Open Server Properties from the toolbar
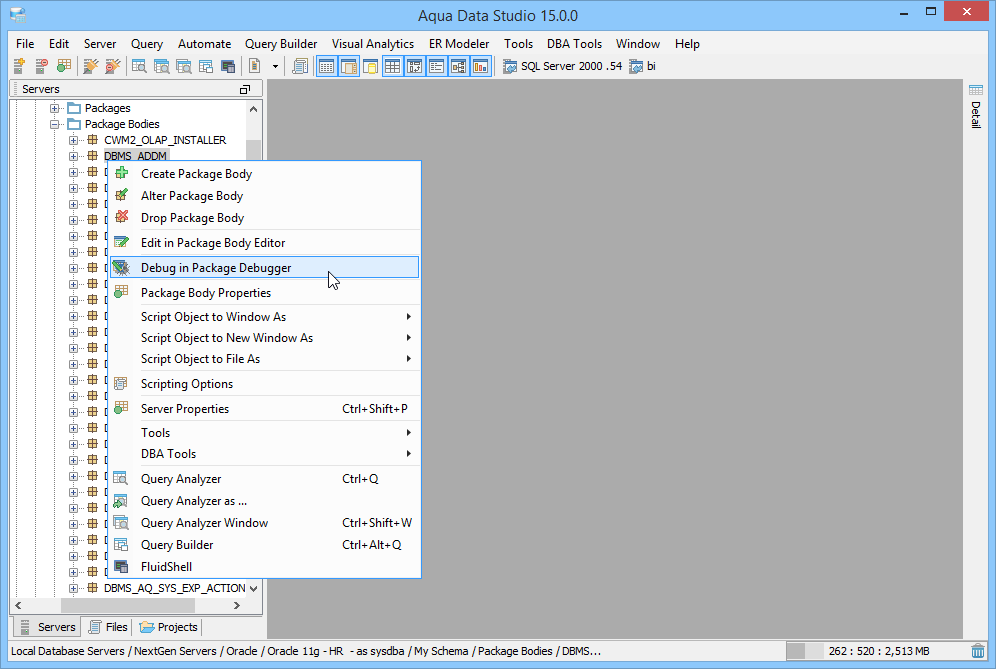This screenshot has height=669, width=996. point(64,66)
